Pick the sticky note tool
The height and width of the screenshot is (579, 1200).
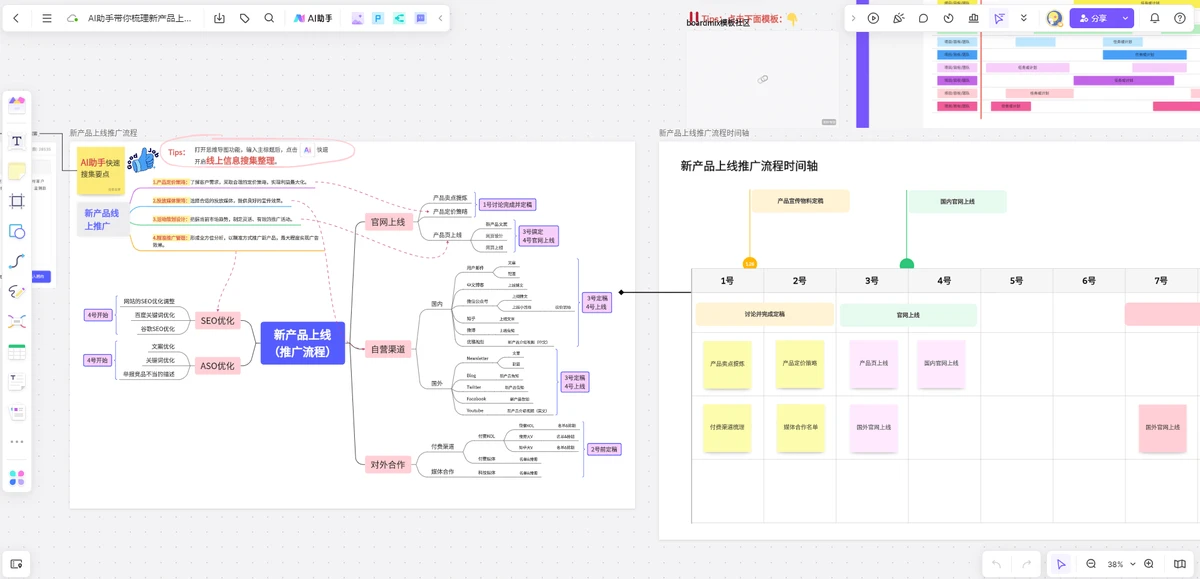(17, 171)
